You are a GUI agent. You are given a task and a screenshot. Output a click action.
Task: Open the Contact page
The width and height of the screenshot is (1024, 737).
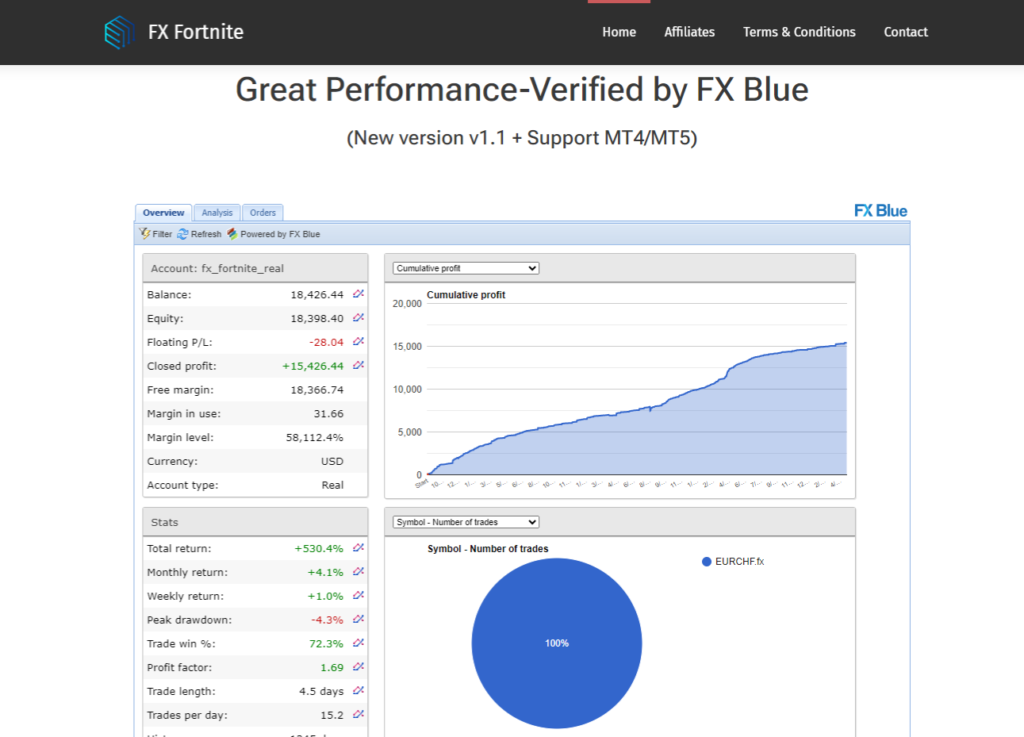click(906, 32)
